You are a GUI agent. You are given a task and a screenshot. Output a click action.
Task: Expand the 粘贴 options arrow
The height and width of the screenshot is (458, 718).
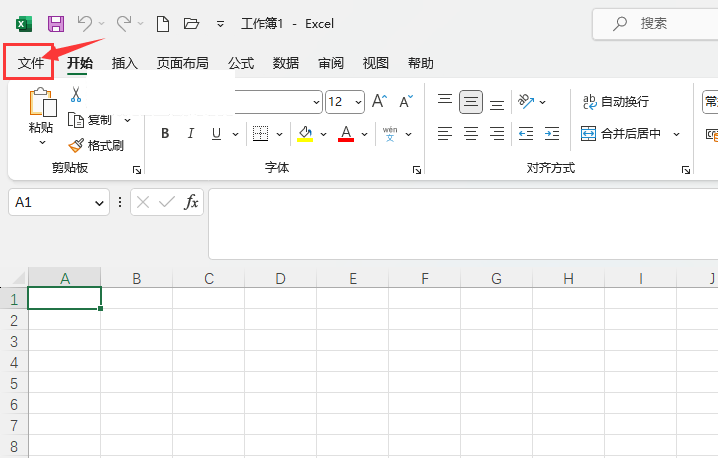tap(42, 142)
